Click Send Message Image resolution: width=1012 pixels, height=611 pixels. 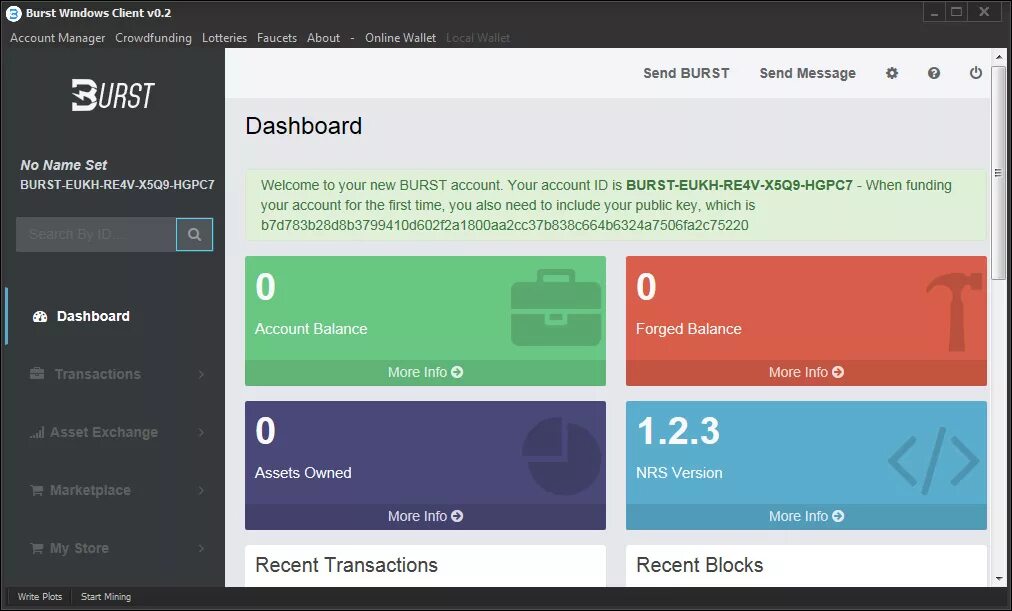[x=807, y=73]
